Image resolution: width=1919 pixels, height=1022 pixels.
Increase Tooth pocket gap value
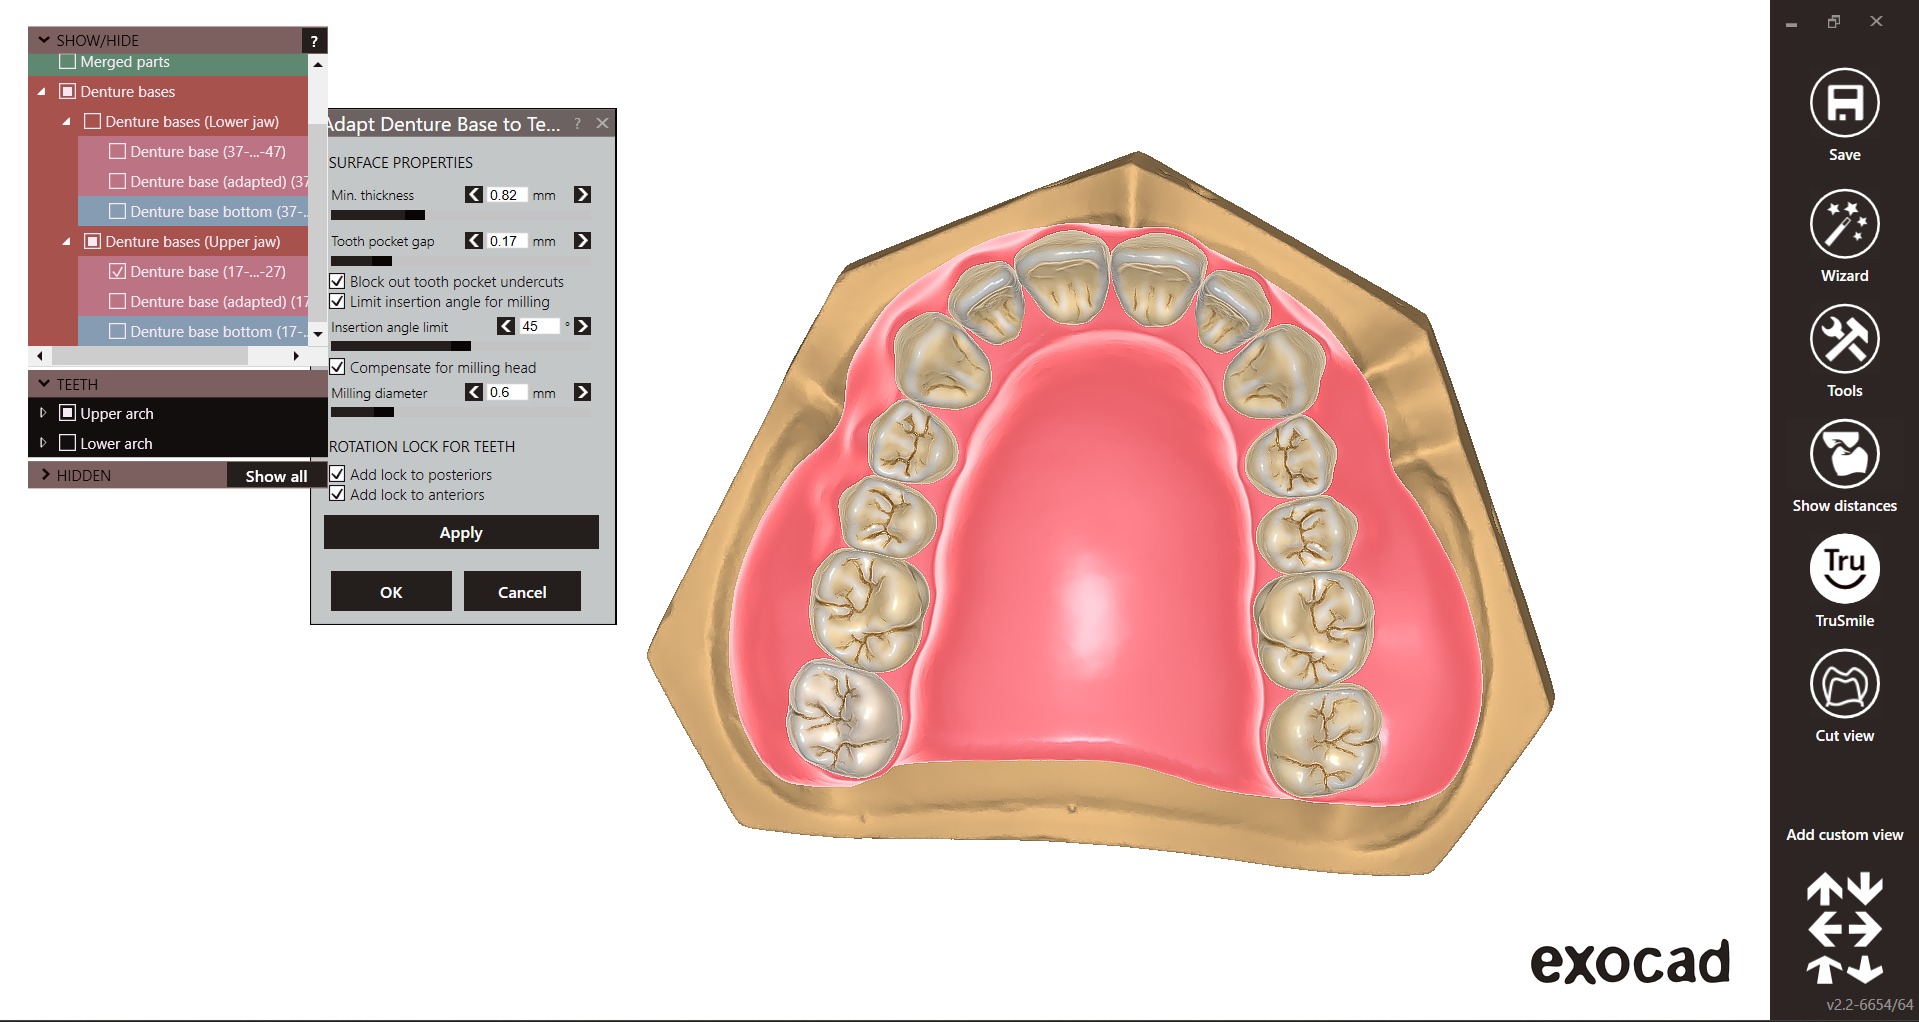point(582,241)
